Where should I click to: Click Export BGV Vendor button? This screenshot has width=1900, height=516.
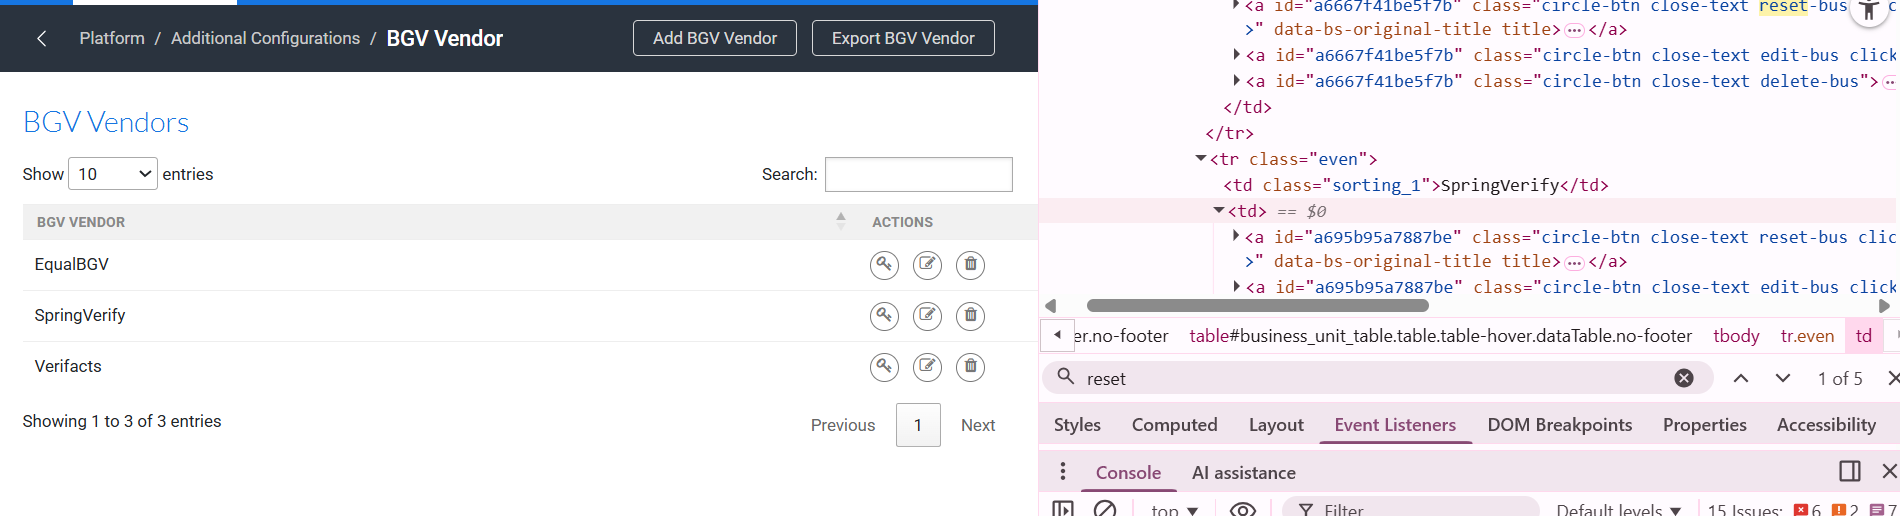click(x=902, y=38)
